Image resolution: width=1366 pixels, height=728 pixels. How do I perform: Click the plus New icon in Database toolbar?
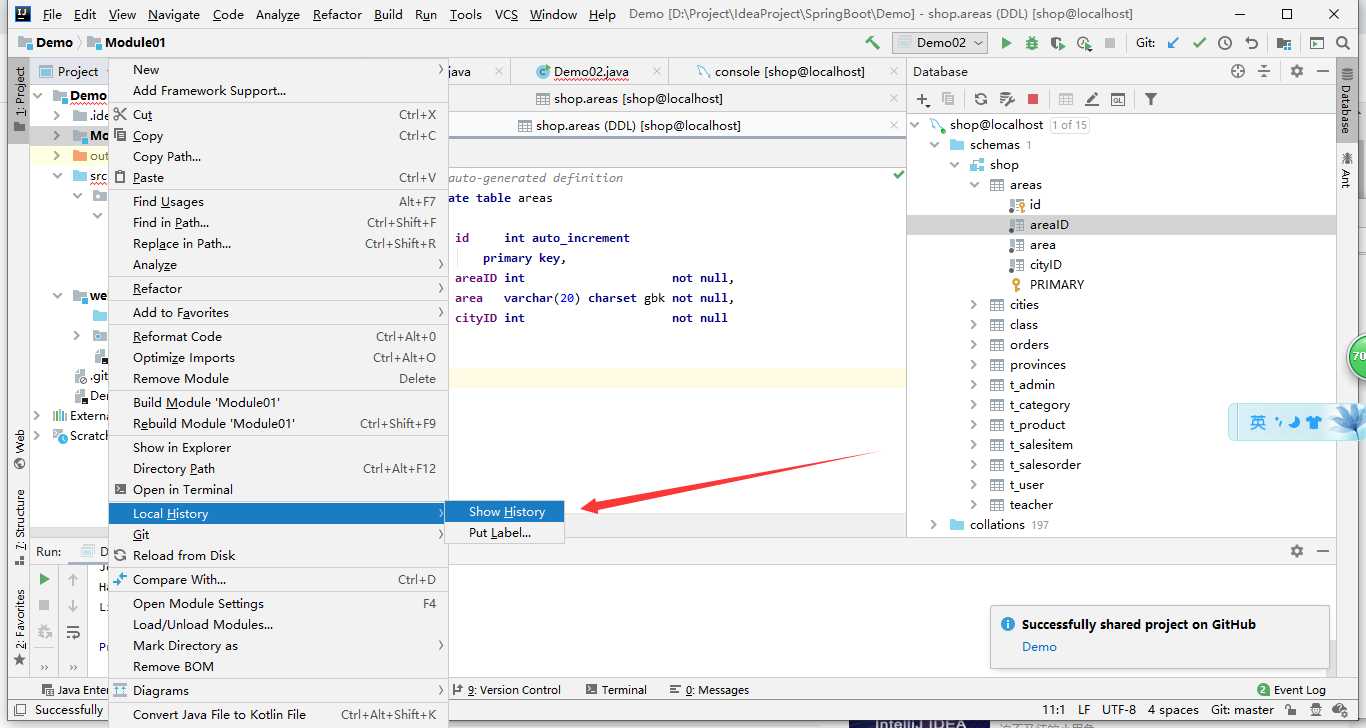click(923, 99)
